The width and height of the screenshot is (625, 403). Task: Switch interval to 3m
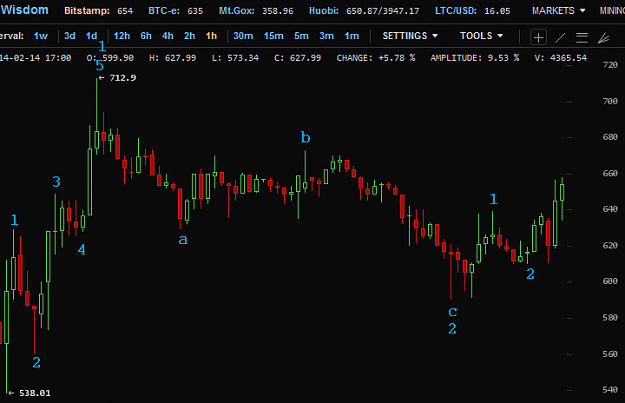tap(326, 36)
